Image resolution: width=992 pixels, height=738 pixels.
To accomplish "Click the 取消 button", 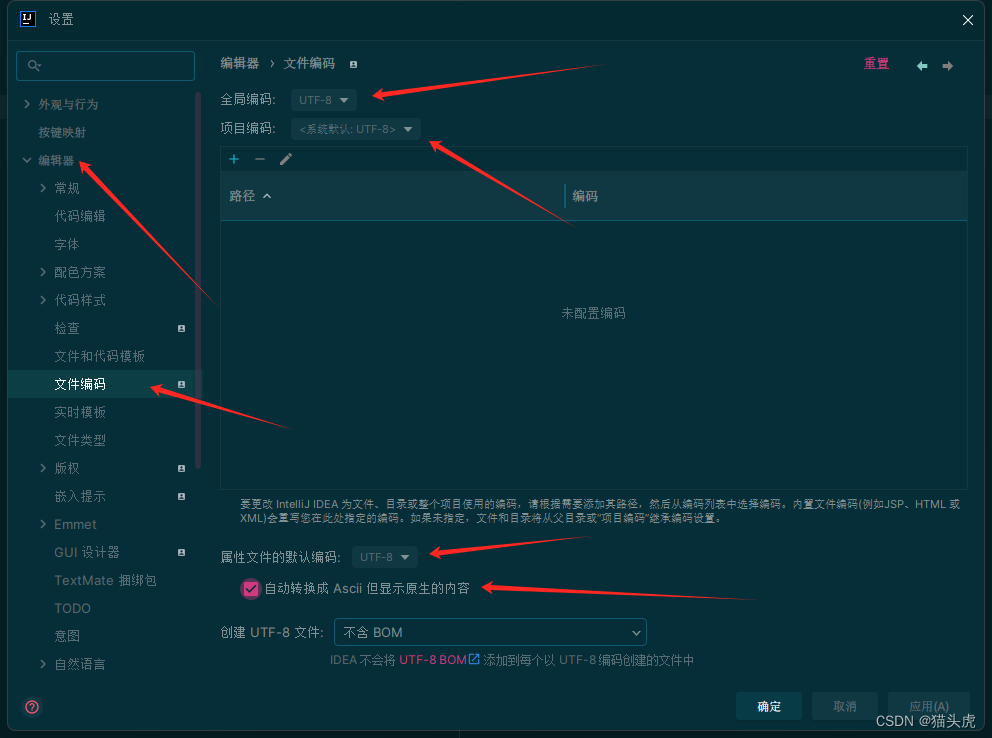I will pyautogui.click(x=845, y=706).
